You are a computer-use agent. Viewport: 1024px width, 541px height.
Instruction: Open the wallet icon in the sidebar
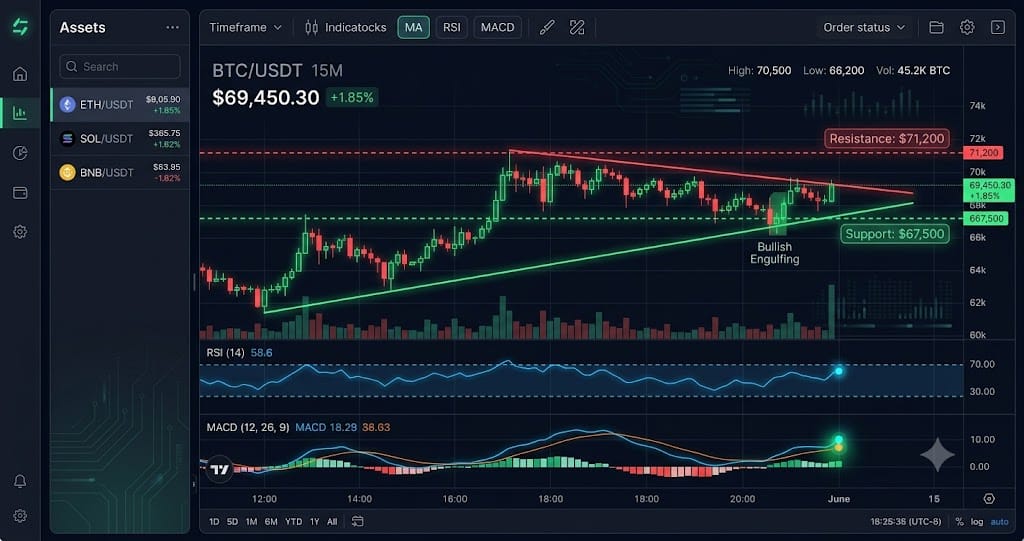tap(20, 193)
